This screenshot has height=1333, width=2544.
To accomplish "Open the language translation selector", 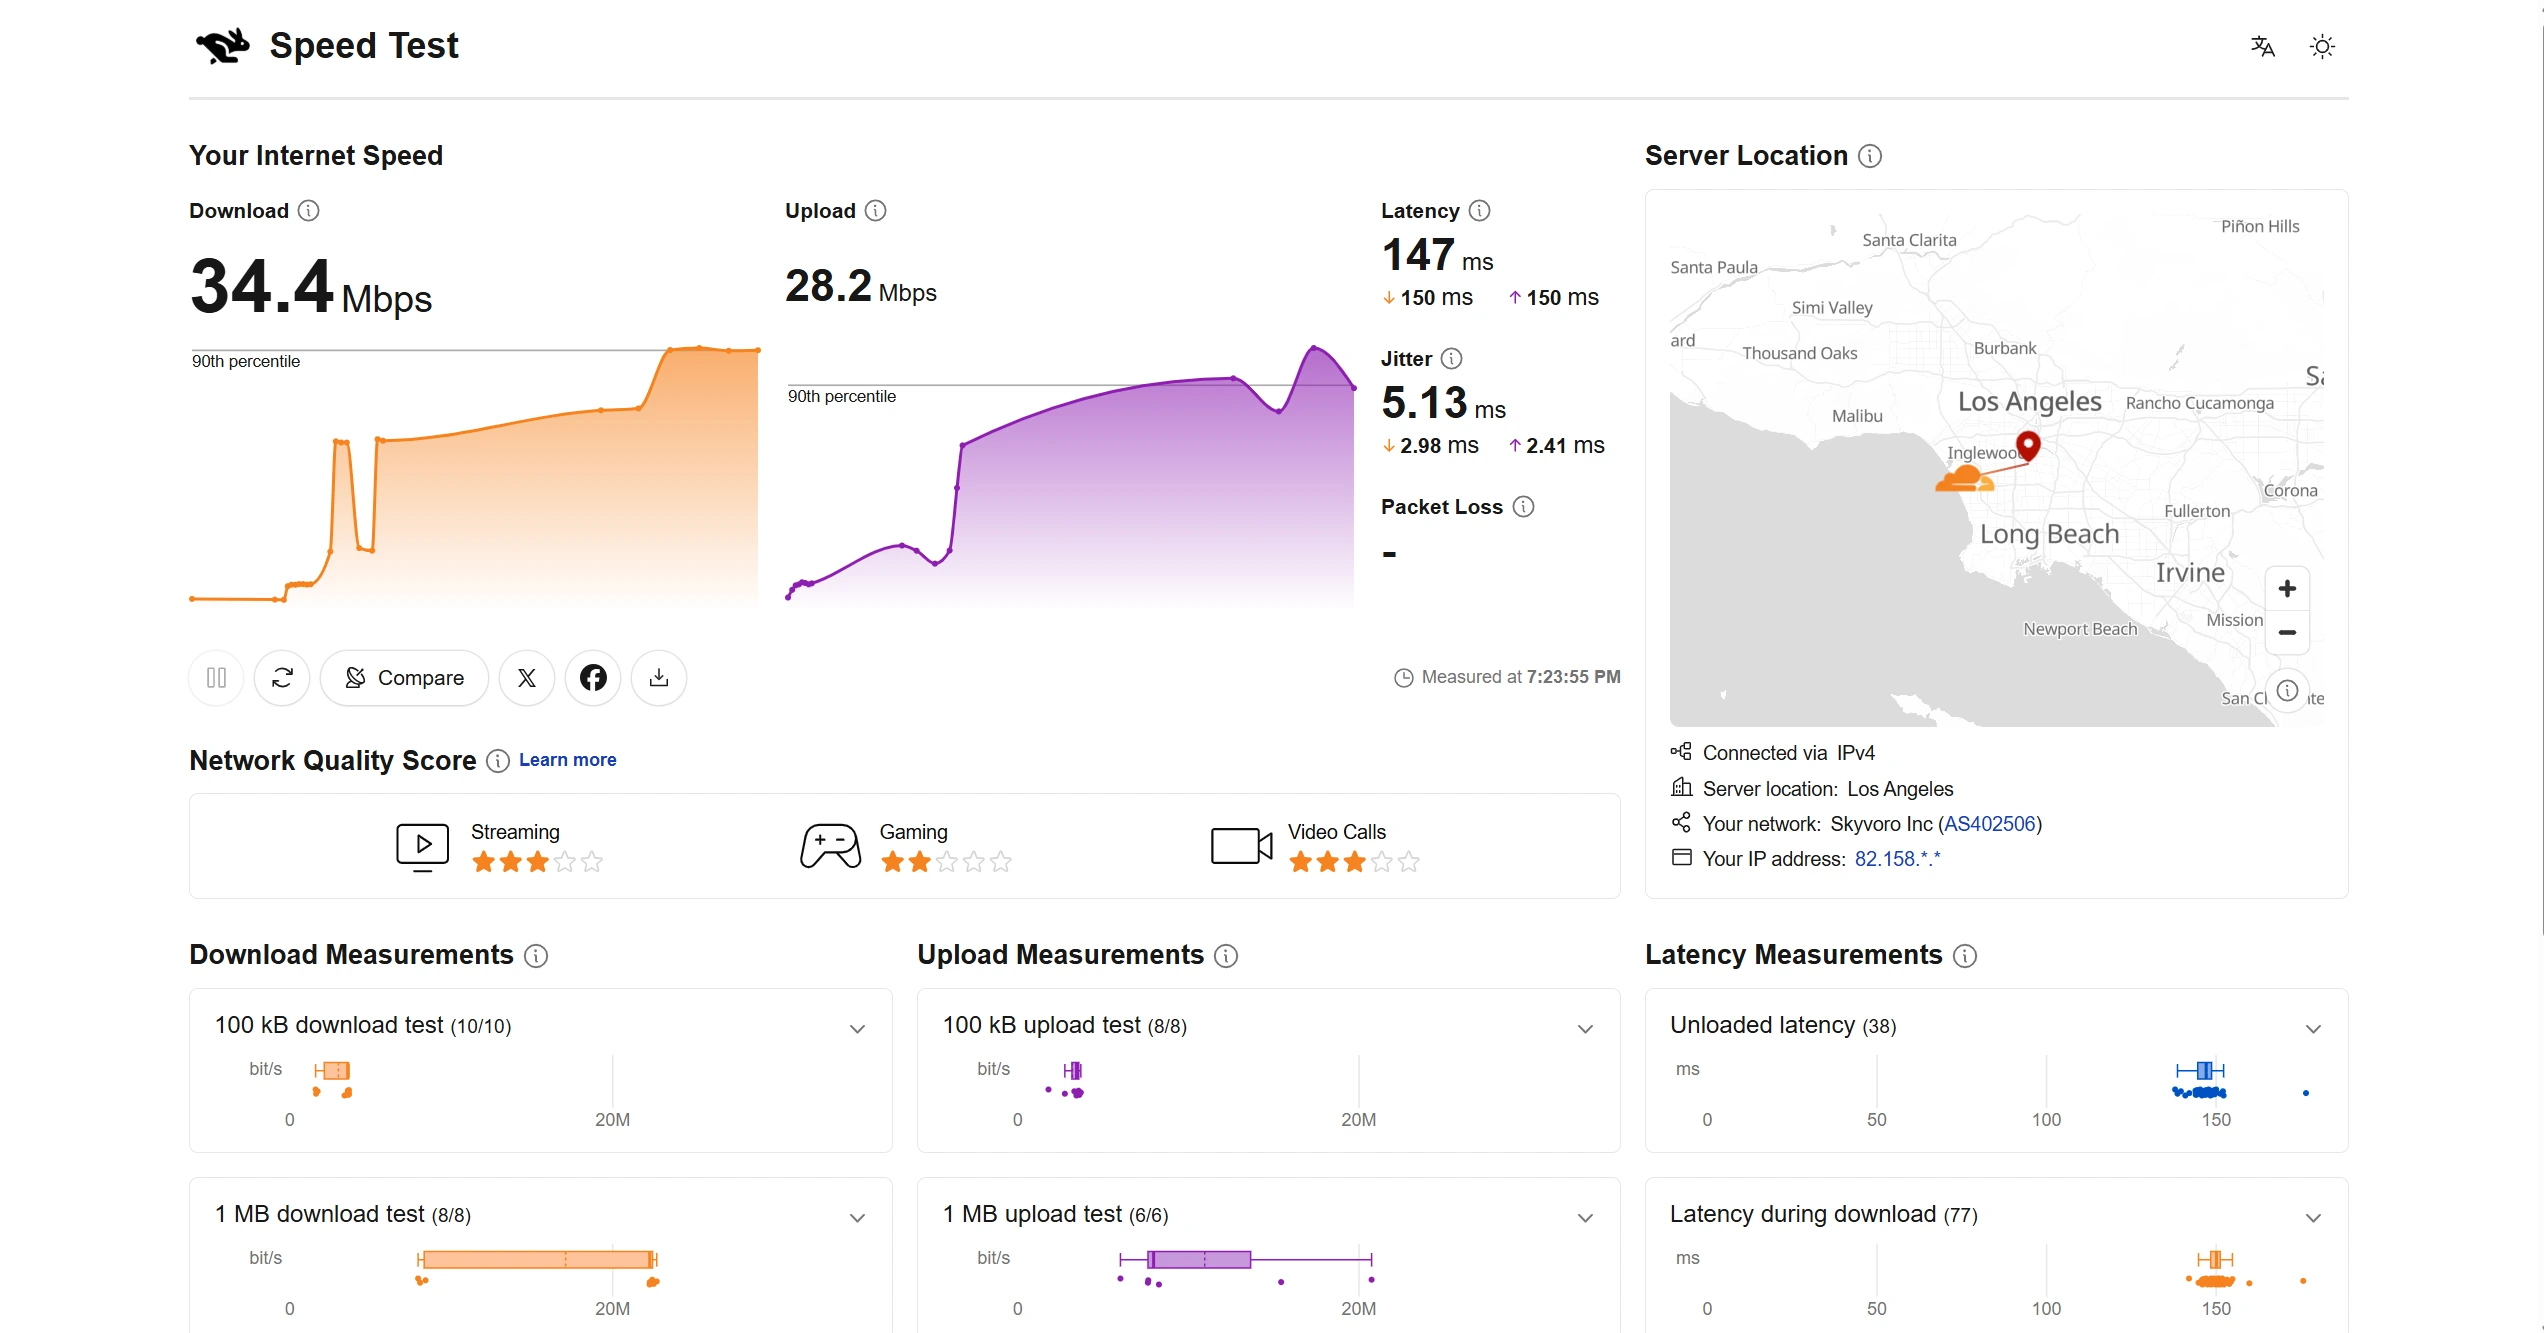I will click(2263, 46).
